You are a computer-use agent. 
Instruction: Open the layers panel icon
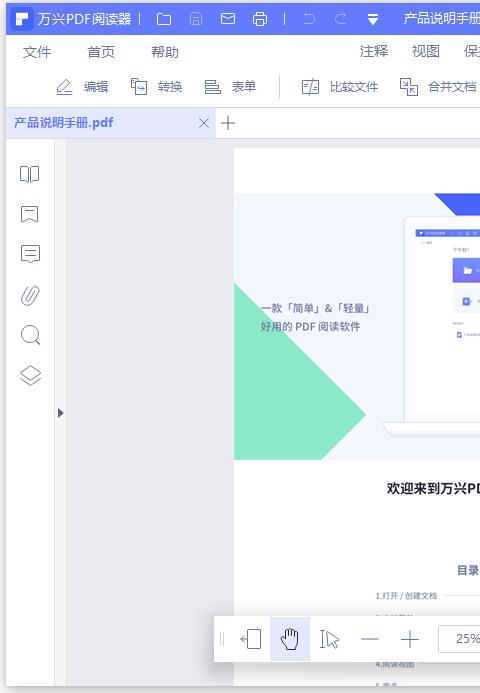point(30,376)
